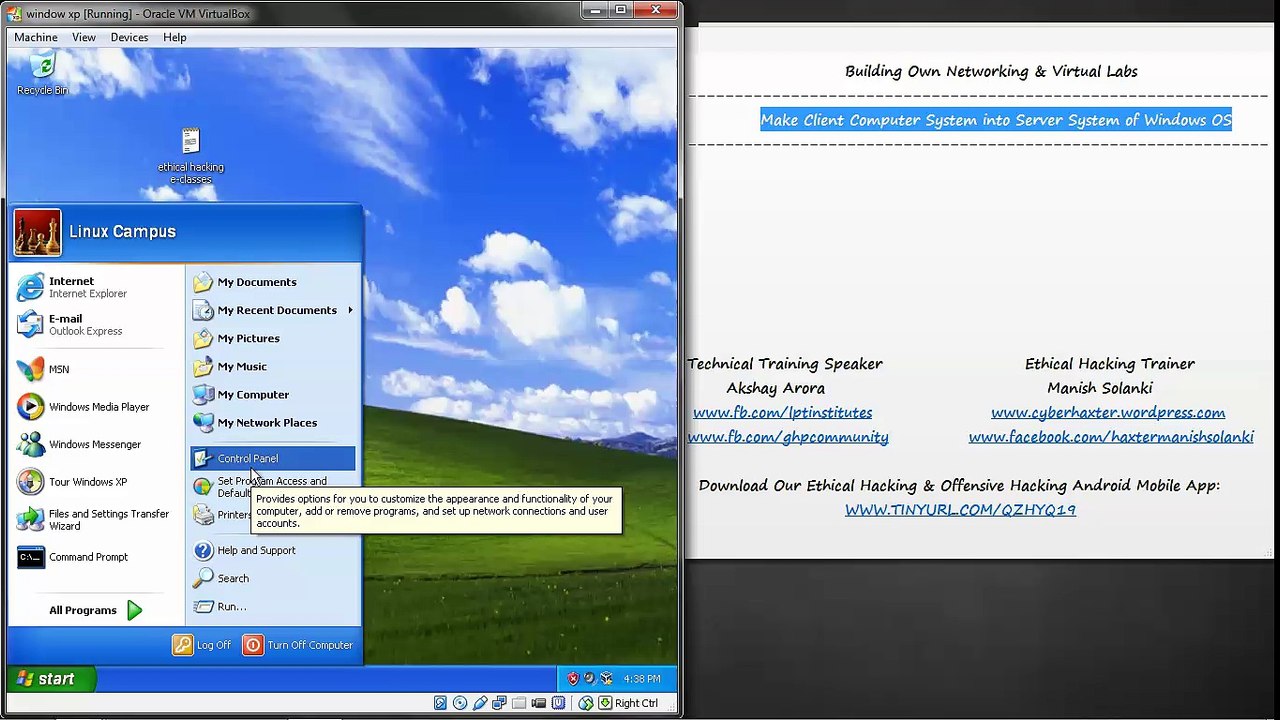Click the shared folders status icon
The height and width of the screenshot is (720, 1280).
[519, 703]
